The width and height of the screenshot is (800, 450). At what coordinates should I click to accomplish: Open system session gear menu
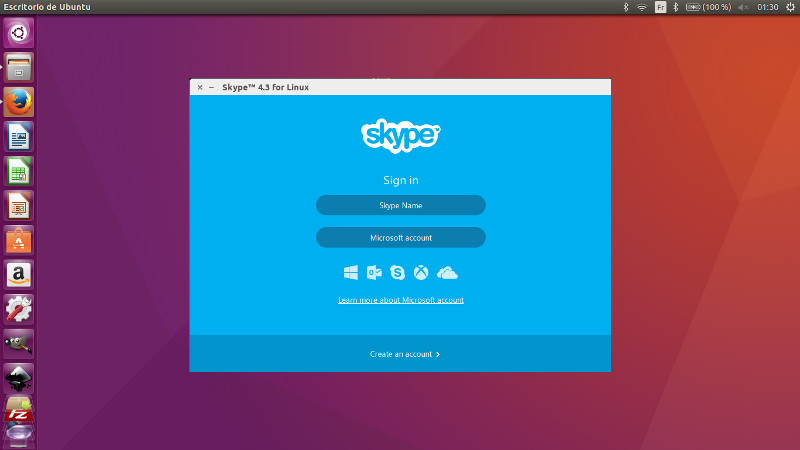coord(790,7)
